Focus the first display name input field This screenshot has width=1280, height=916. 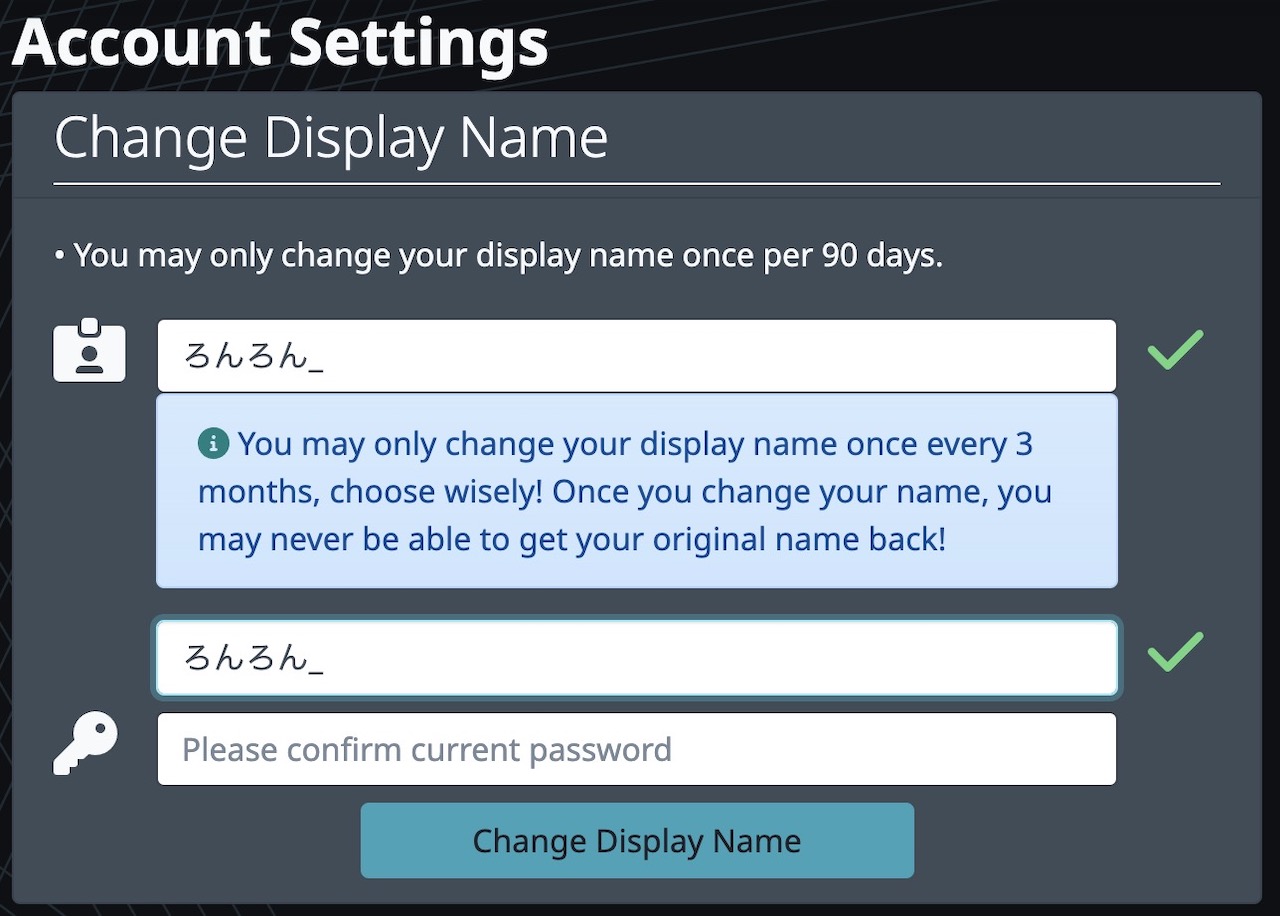click(636, 356)
